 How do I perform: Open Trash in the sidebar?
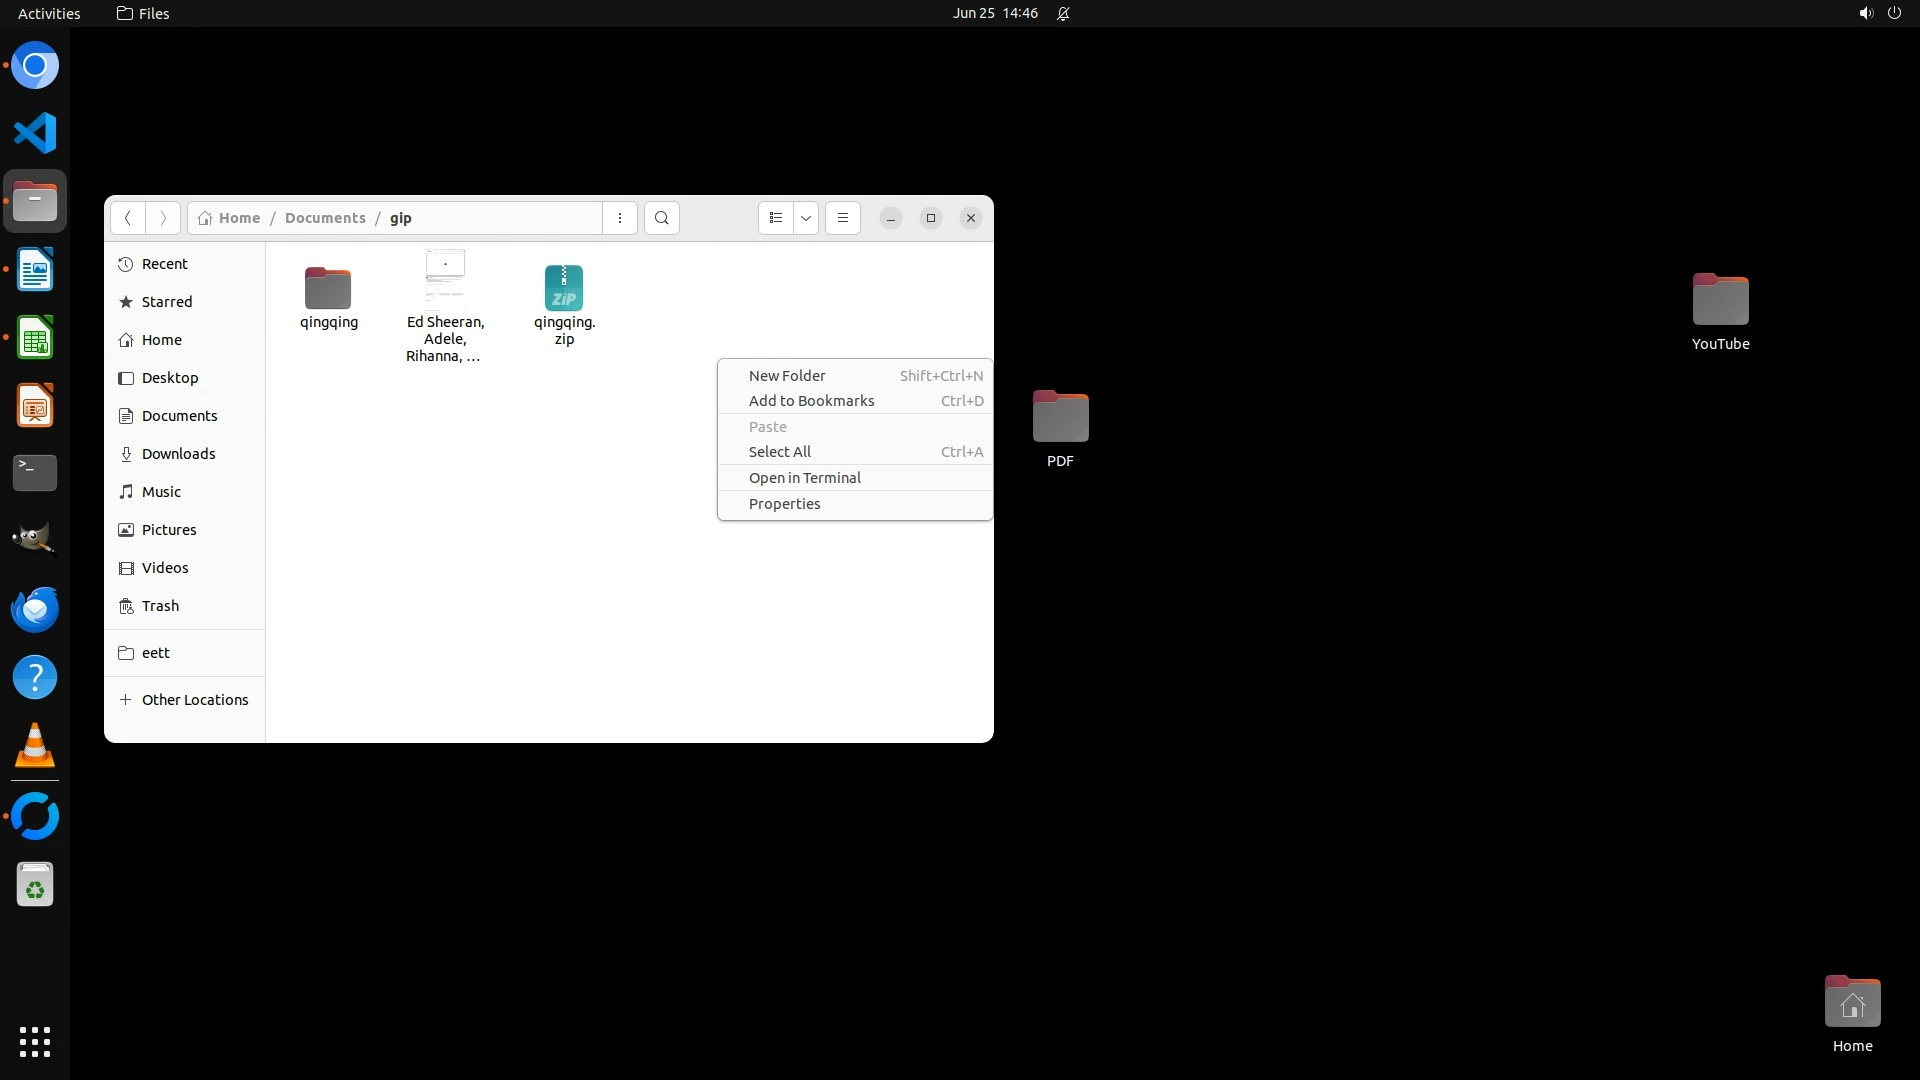[160, 606]
